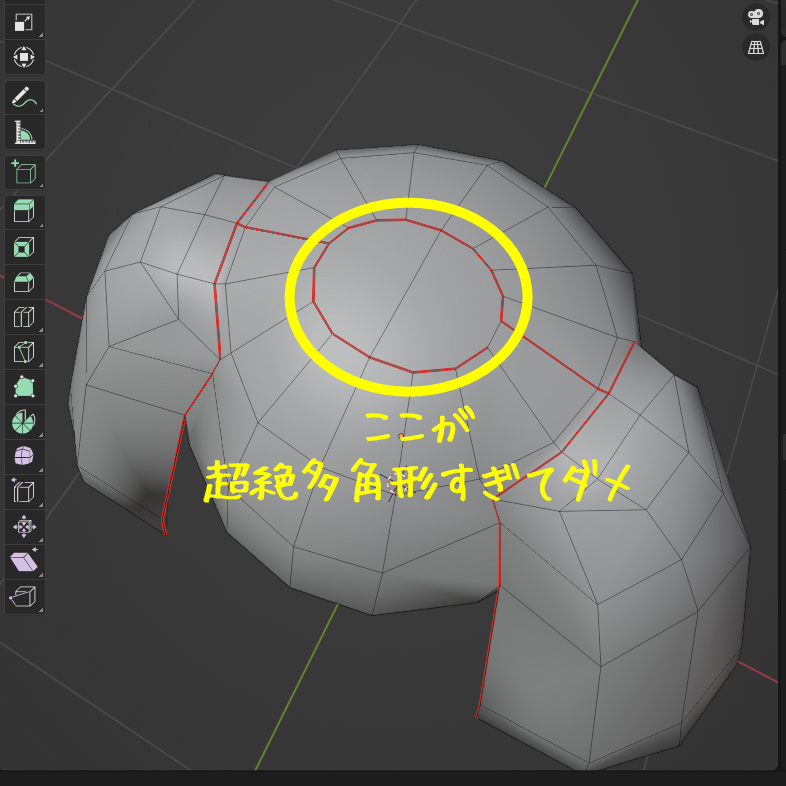The image size is (786, 786).
Task: Toggle the camera view button
Action: [x=756, y=17]
